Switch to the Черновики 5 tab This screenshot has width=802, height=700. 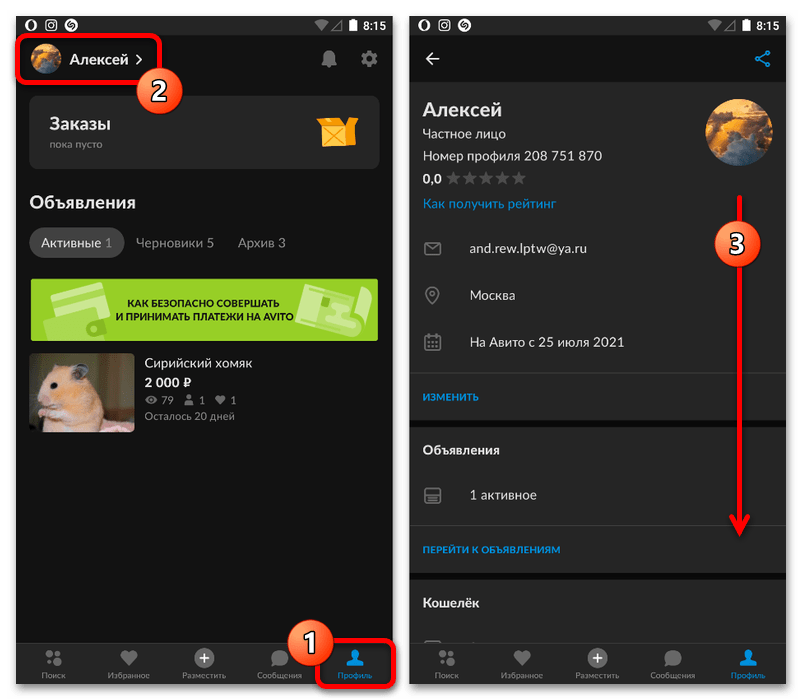tap(175, 243)
